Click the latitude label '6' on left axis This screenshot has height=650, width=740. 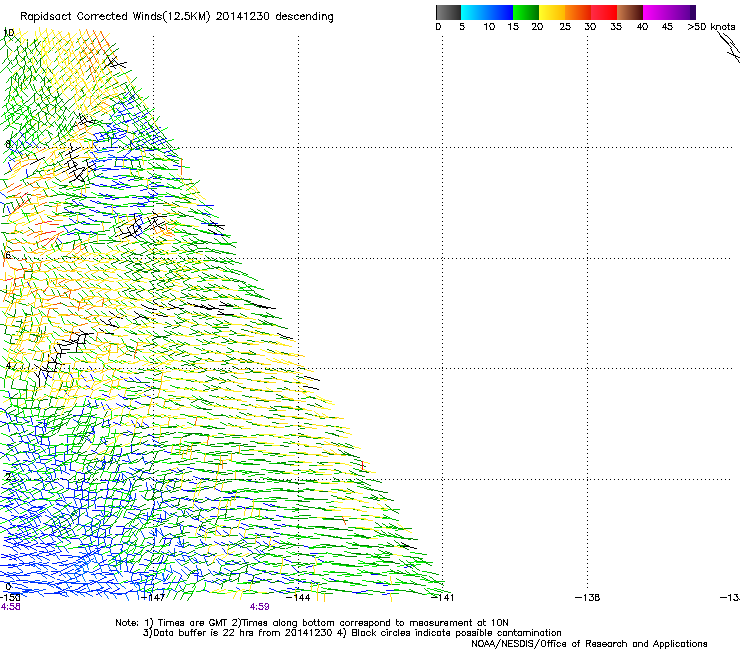8,255
